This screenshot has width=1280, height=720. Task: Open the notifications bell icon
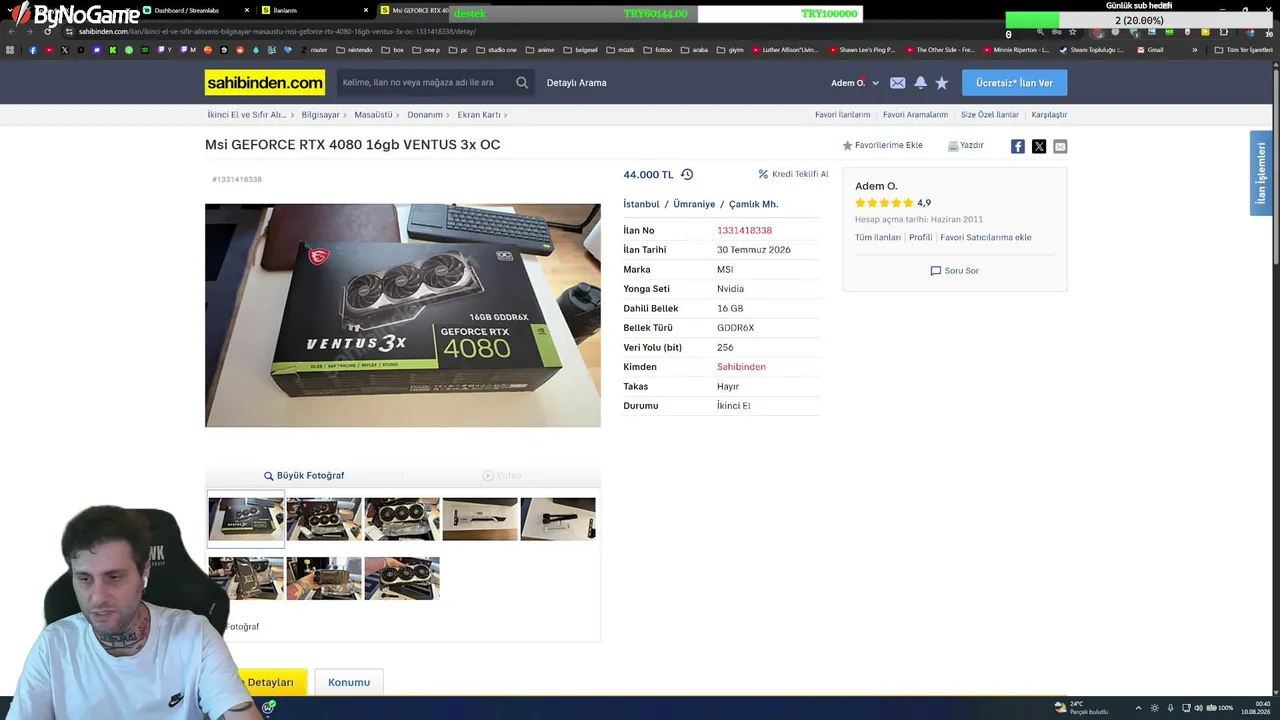point(920,83)
